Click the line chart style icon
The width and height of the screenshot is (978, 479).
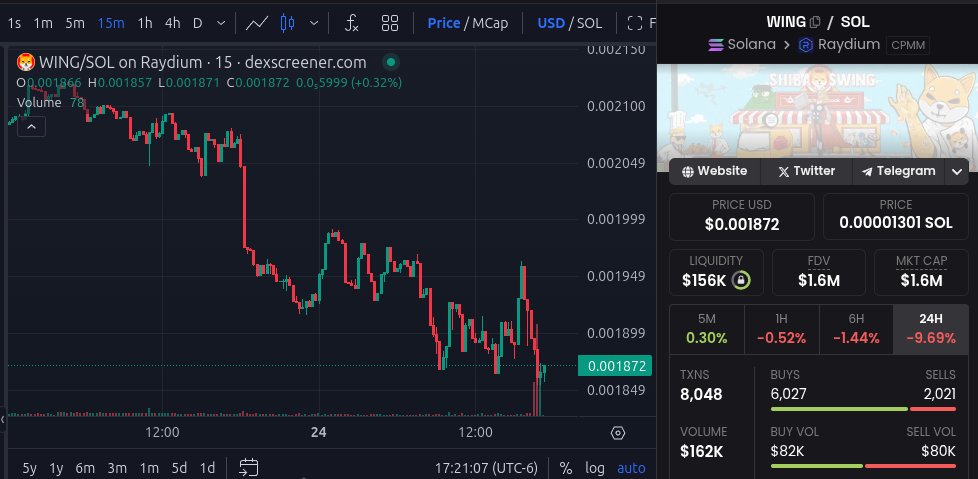[x=257, y=24]
